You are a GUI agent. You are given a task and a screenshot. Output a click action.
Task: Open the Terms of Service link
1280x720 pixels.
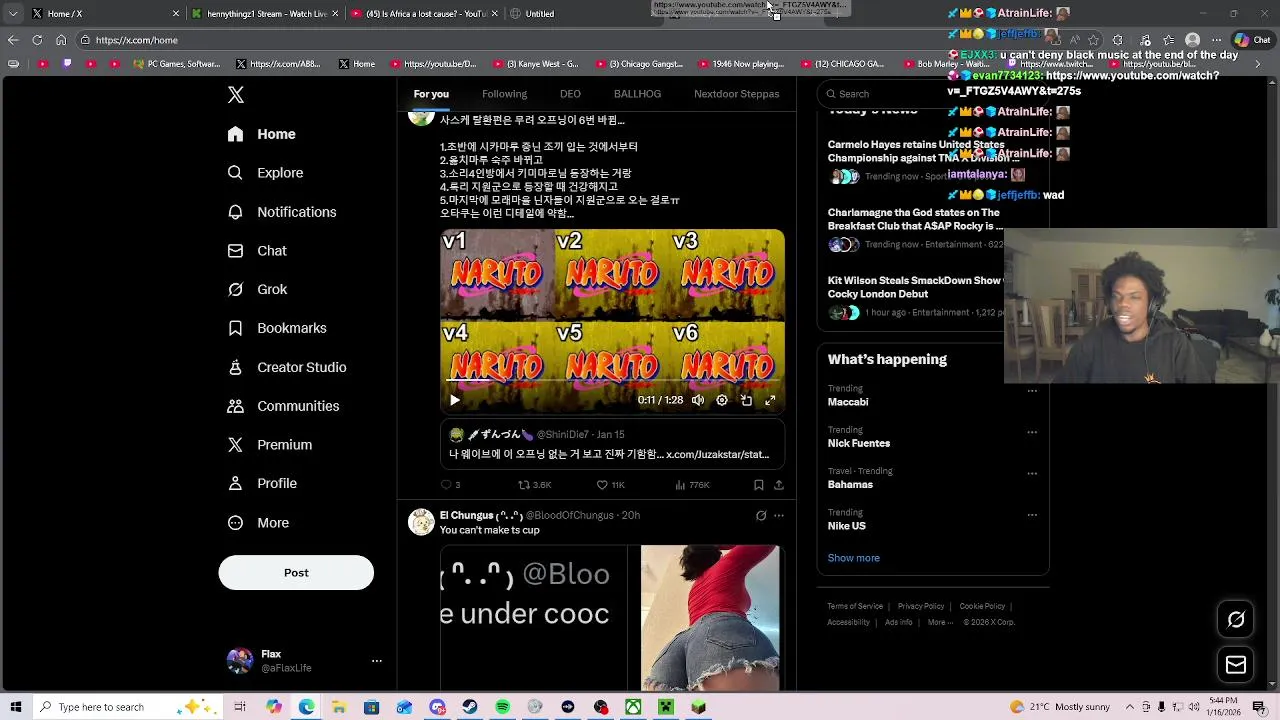pyautogui.click(x=855, y=606)
